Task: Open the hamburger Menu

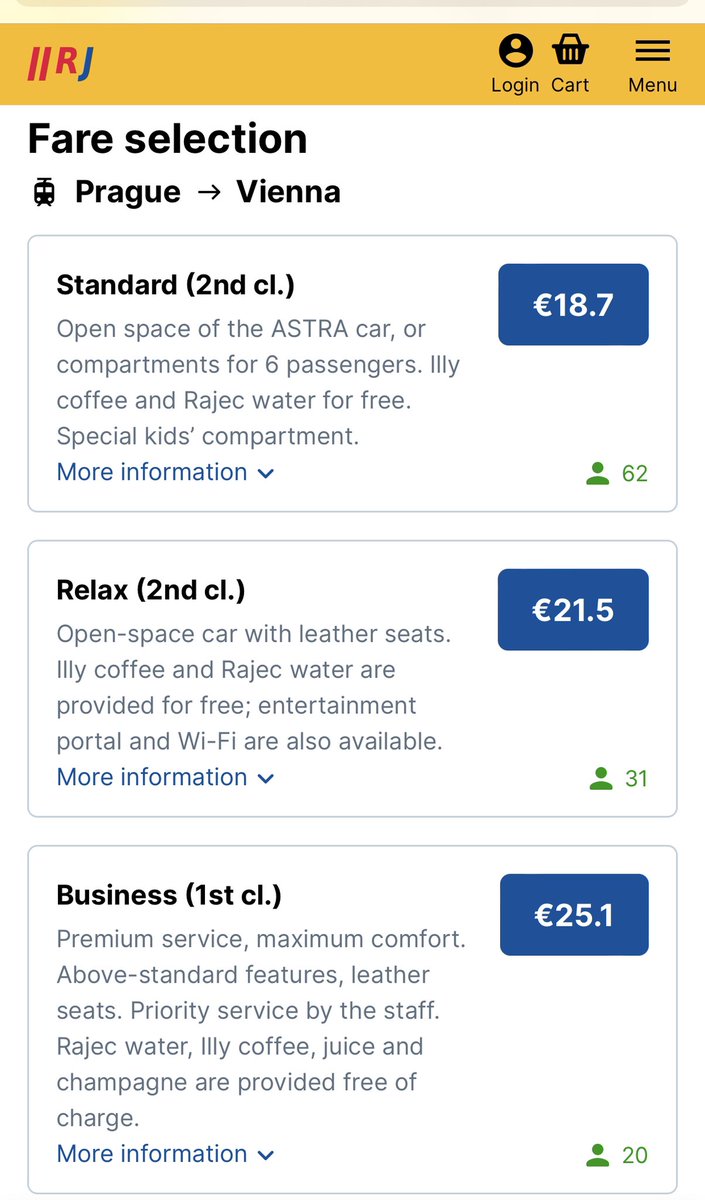Action: pyautogui.click(x=652, y=52)
